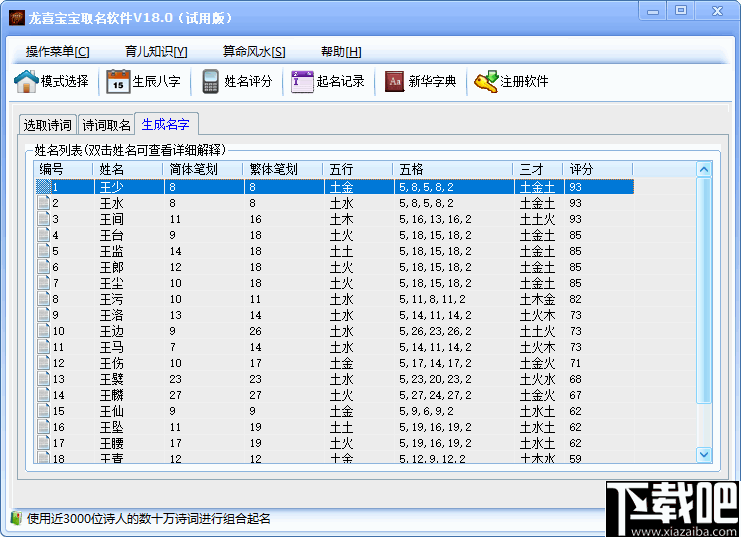Viewport: 741px width, 537px height.
Task: Click the name list vertical scrollbar thumb
Action: pos(704,291)
